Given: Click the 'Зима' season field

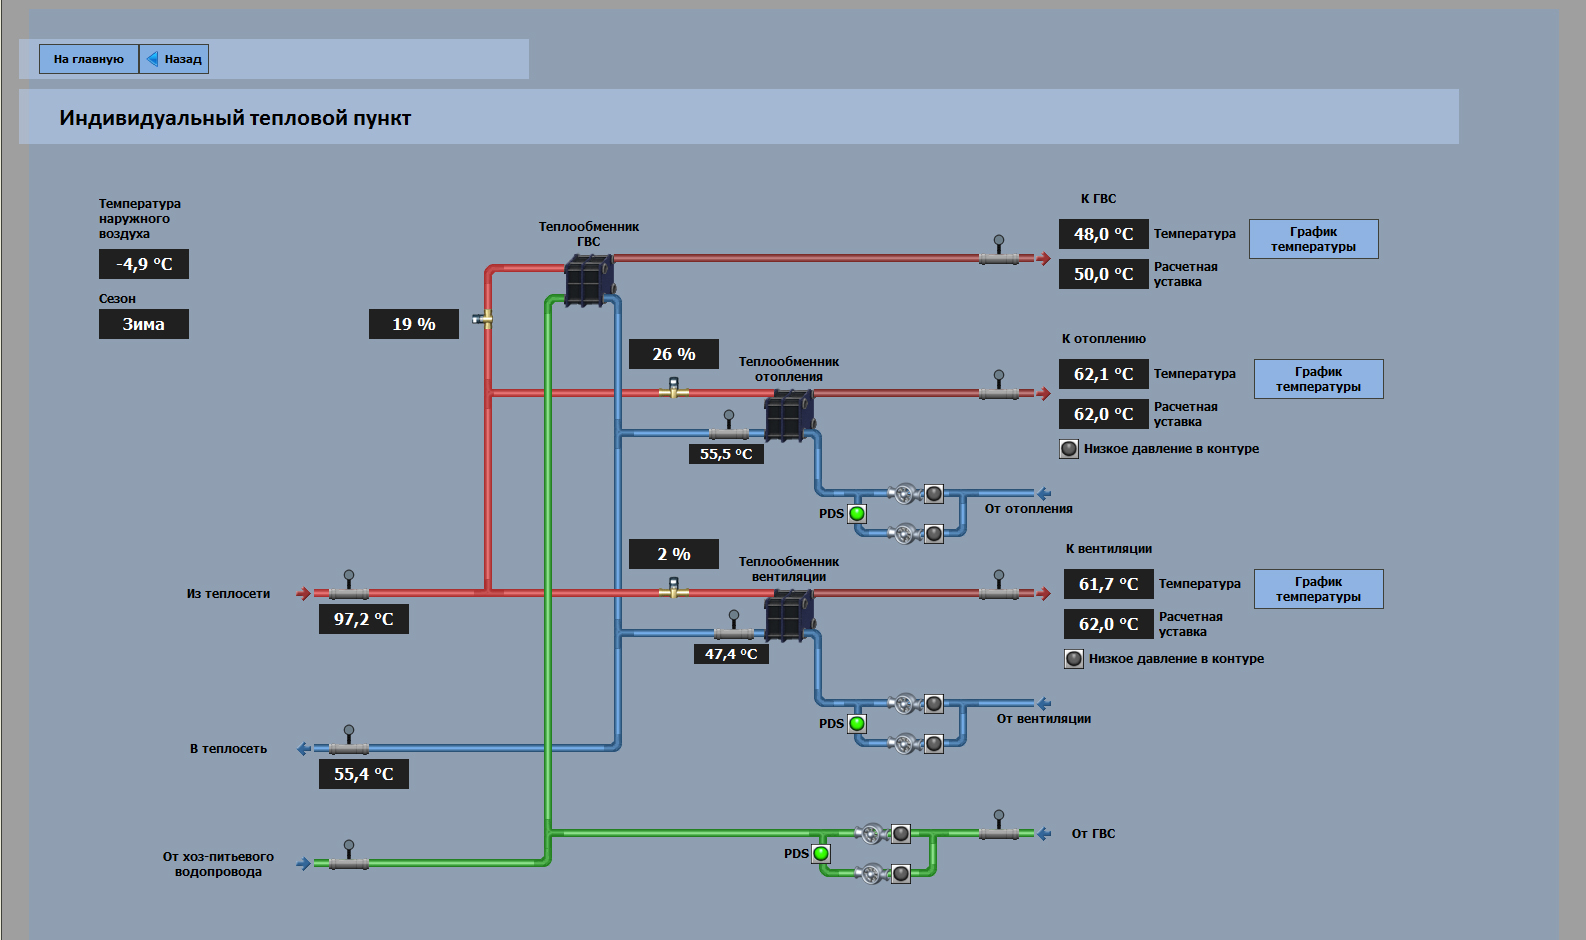Looking at the screenshot, I should [x=143, y=324].
